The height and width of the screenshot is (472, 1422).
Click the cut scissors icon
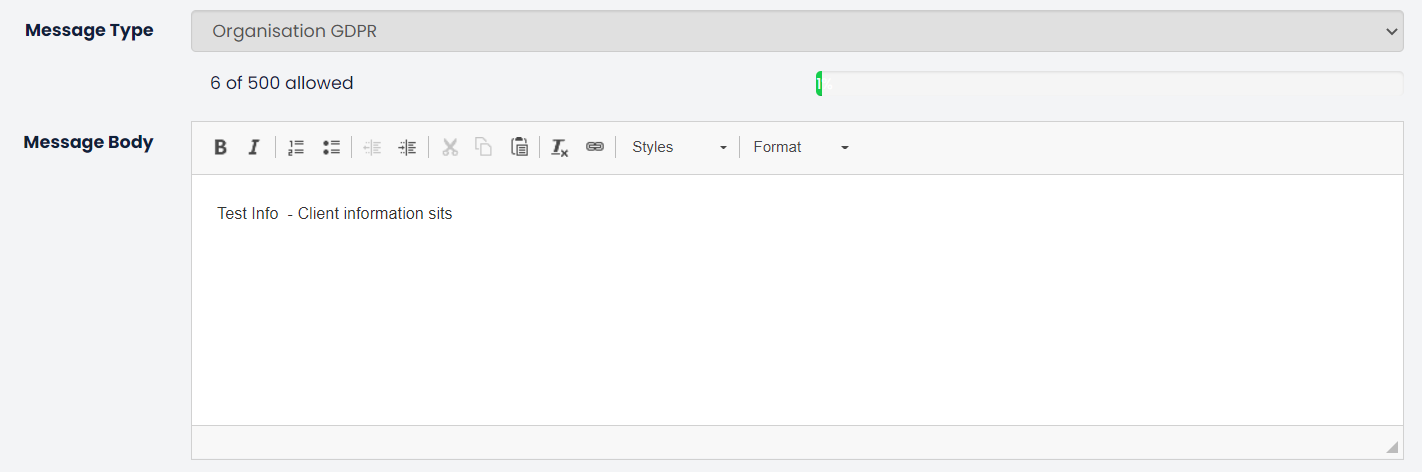(450, 147)
